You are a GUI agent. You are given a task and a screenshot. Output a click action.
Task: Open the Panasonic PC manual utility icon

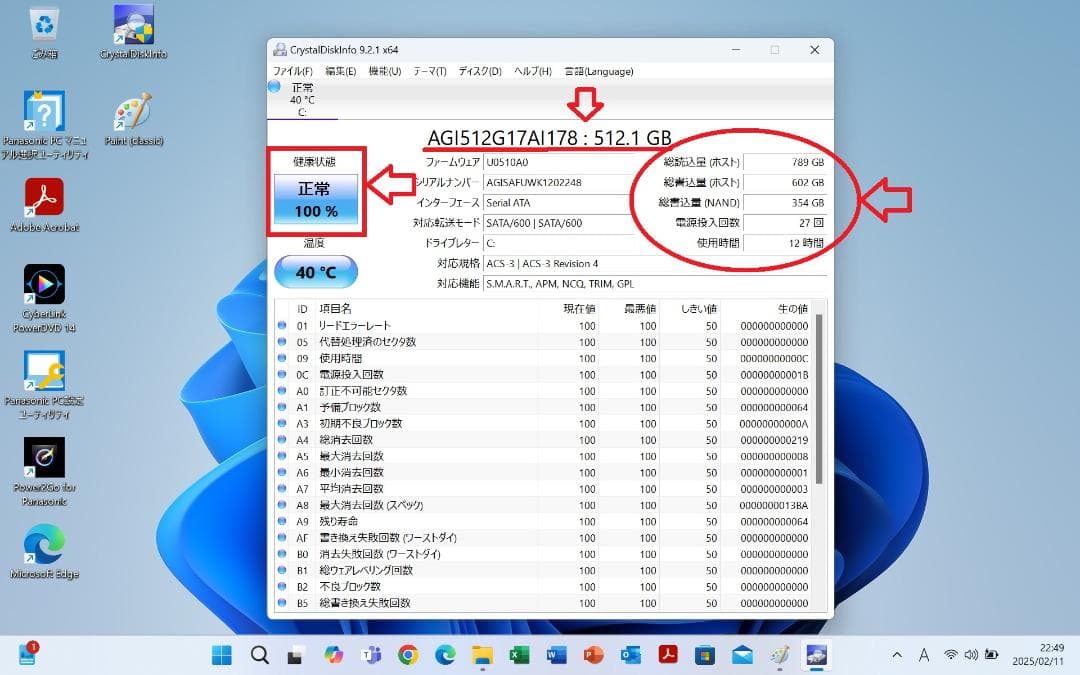pyautogui.click(x=44, y=110)
